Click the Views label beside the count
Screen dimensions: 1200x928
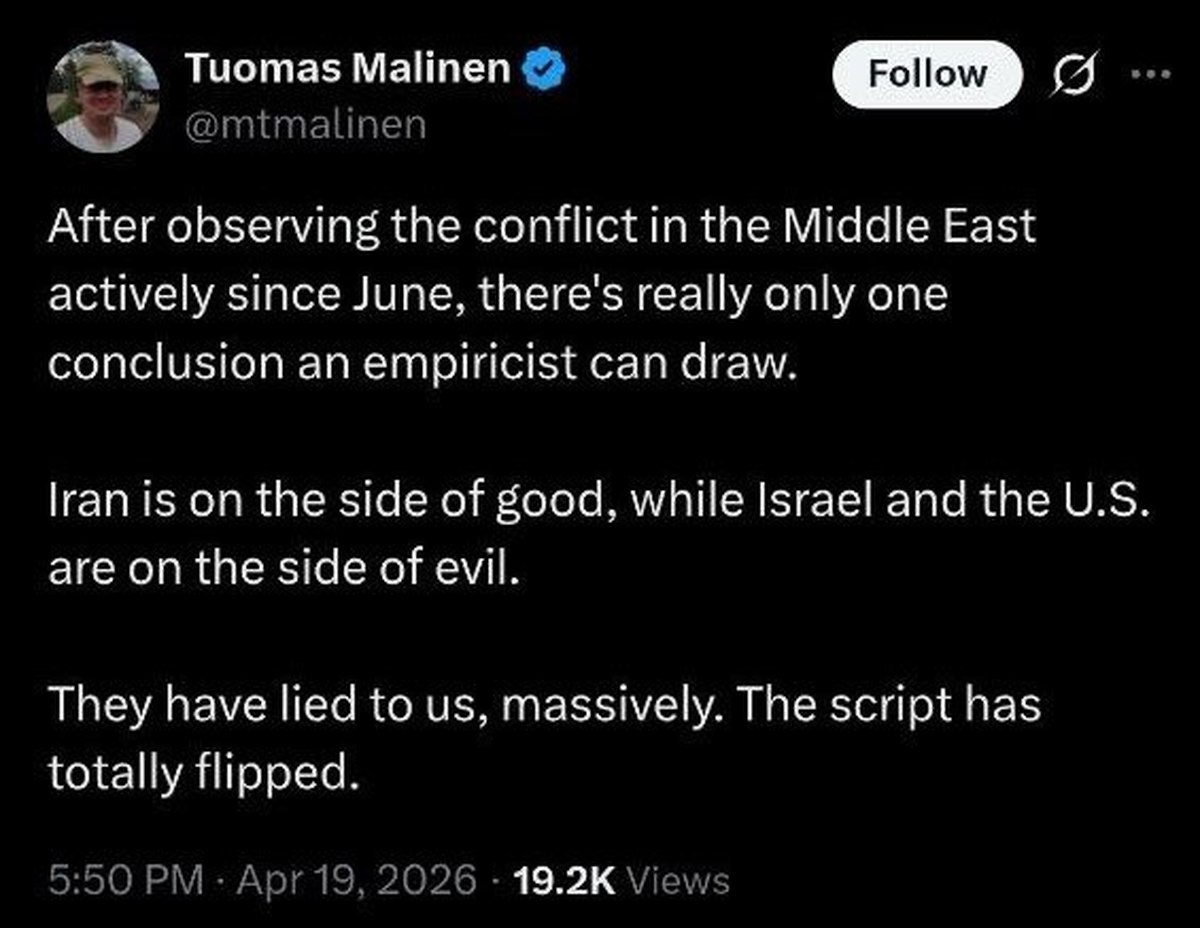click(x=683, y=880)
